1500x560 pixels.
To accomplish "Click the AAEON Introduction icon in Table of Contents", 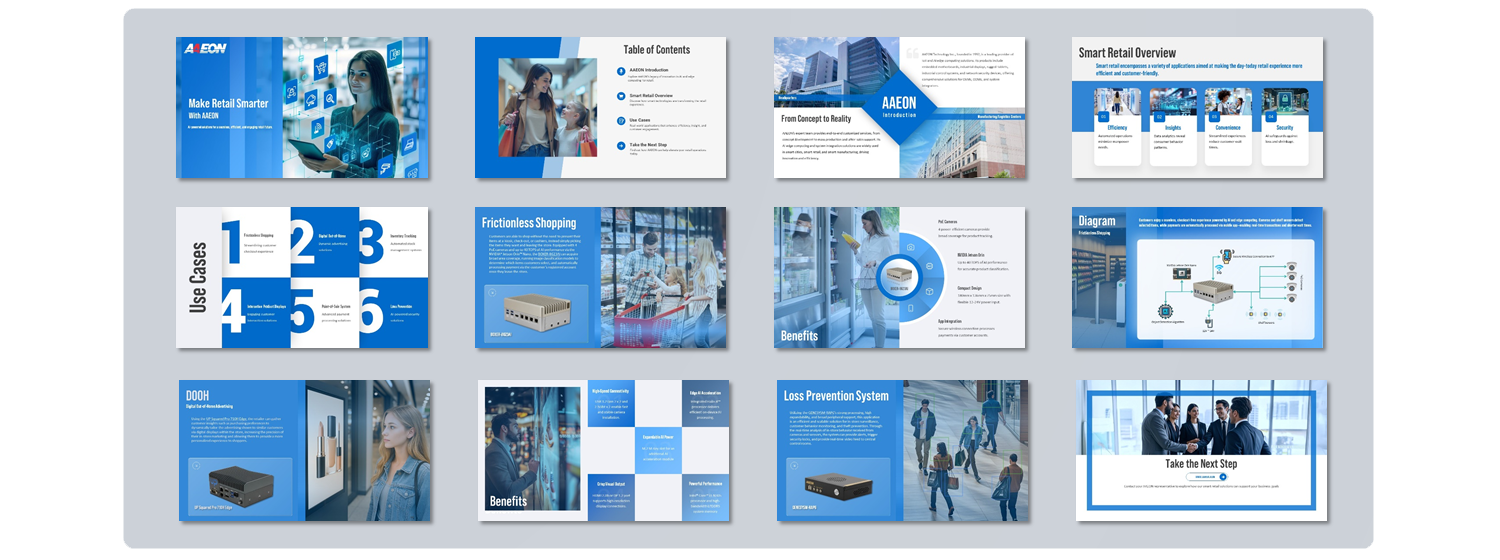I will tap(621, 71).
